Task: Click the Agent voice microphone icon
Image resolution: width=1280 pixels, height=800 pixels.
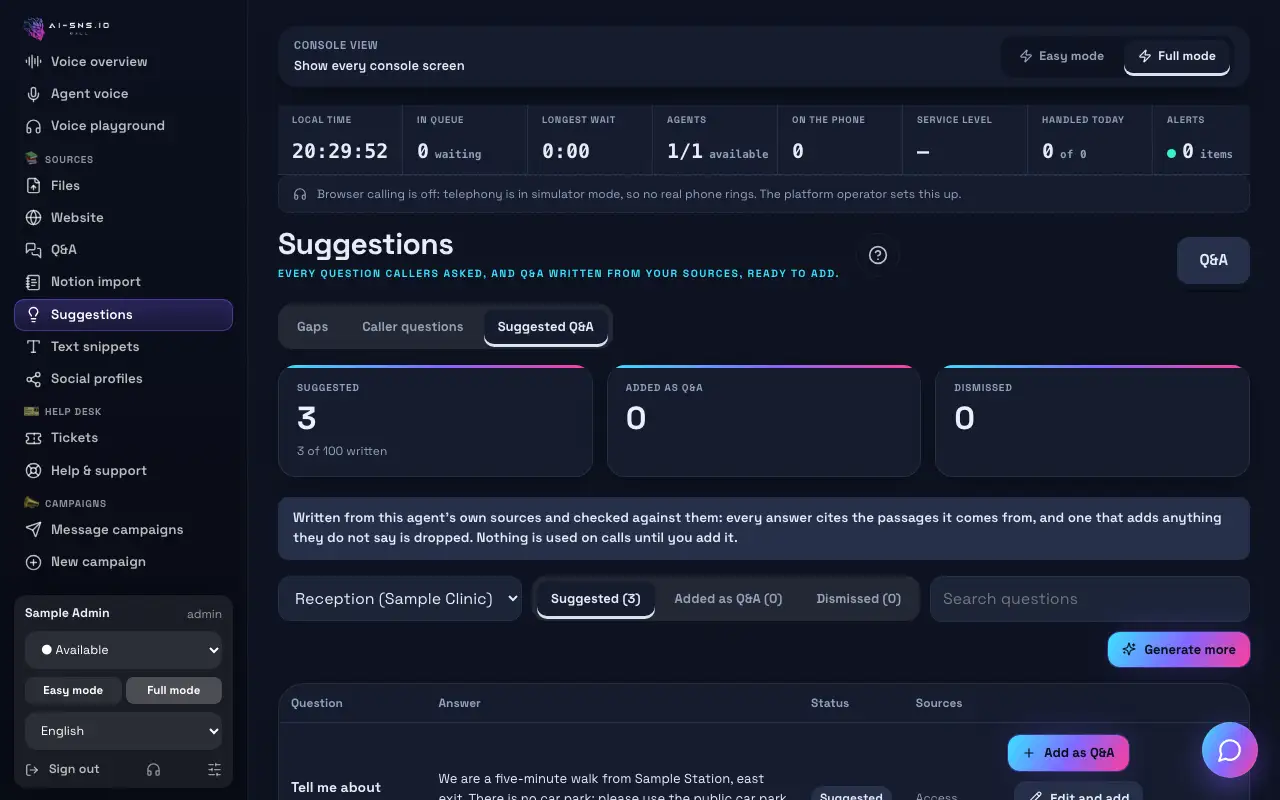Action: [x=33, y=94]
